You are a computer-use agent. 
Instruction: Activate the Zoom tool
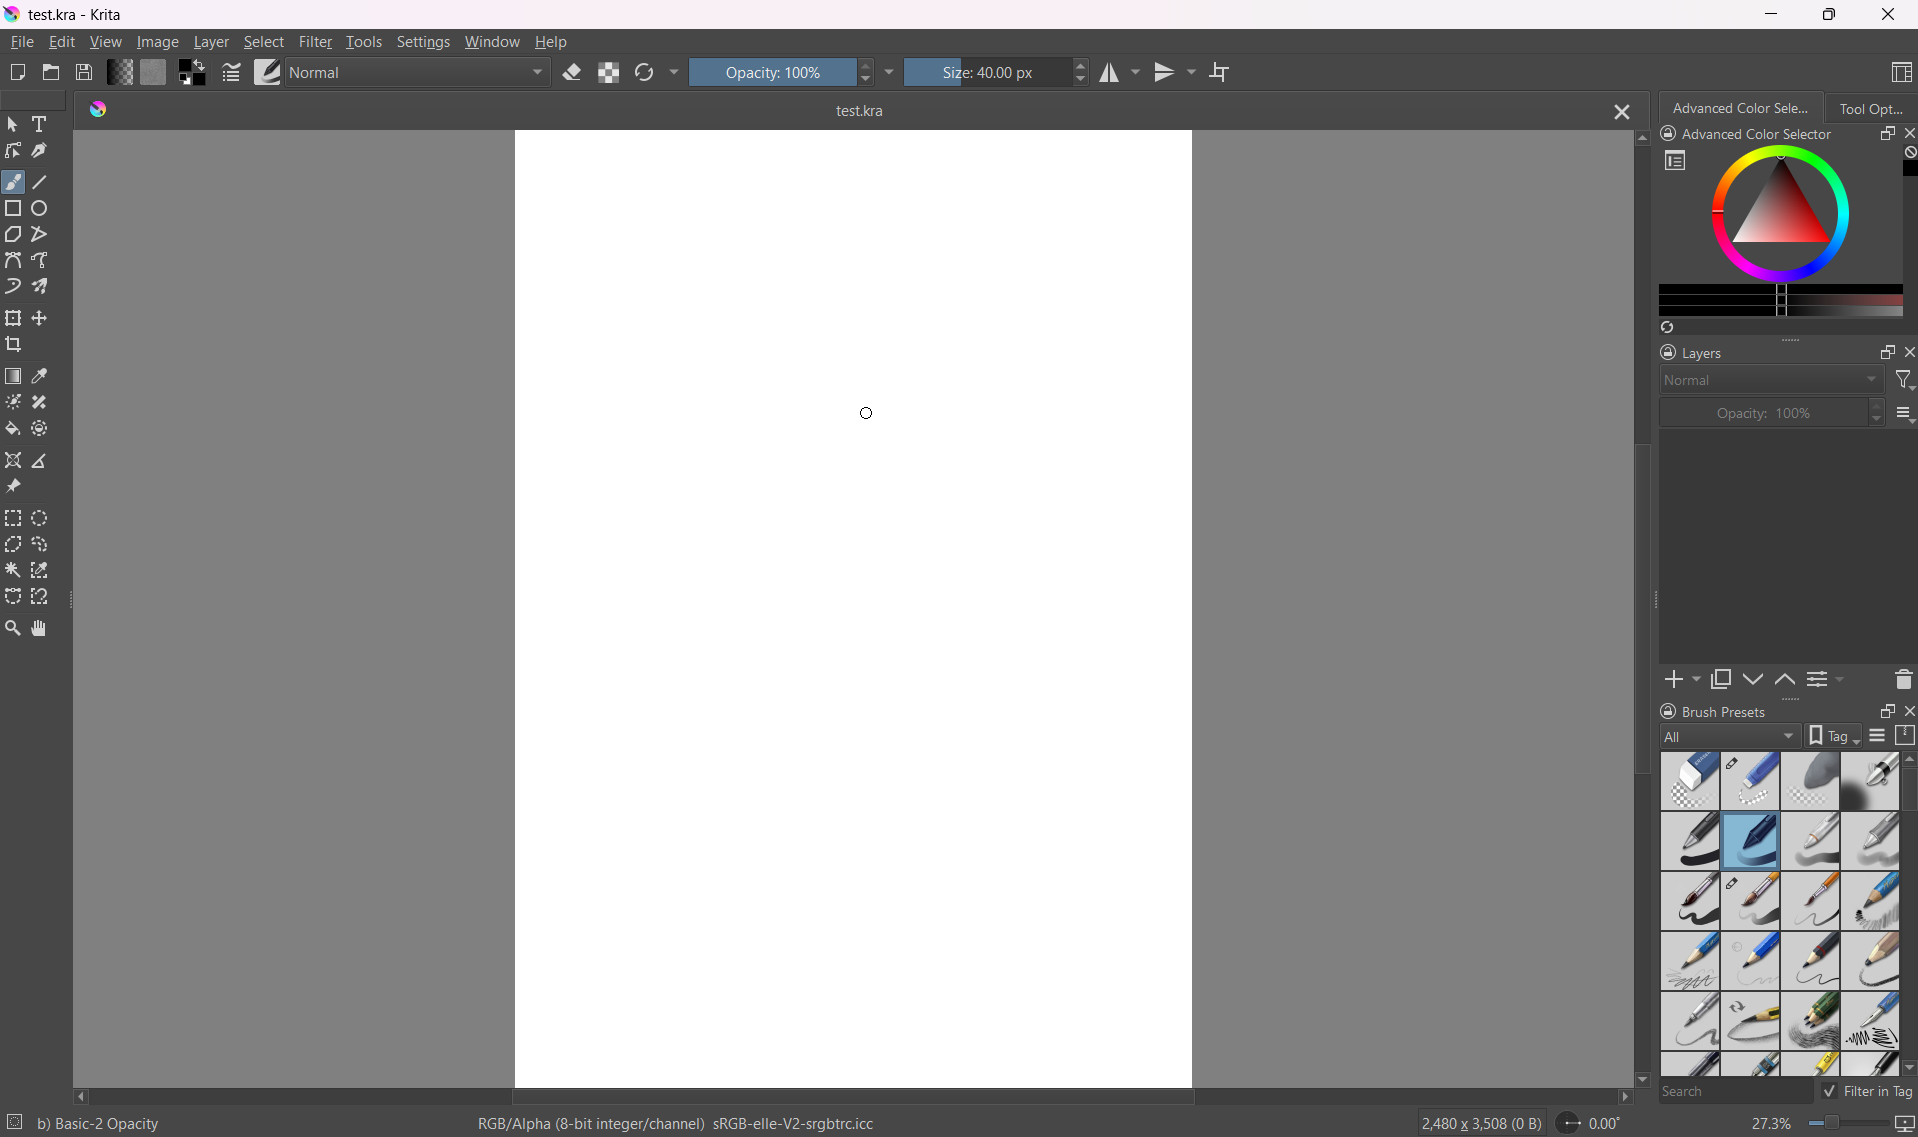coord(13,629)
